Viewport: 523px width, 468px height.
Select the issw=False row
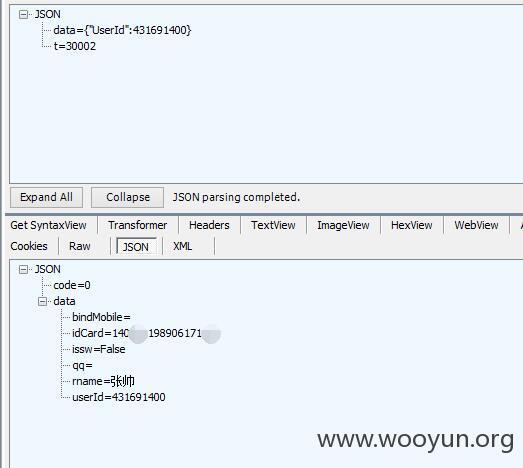pyautogui.click(x=98, y=349)
